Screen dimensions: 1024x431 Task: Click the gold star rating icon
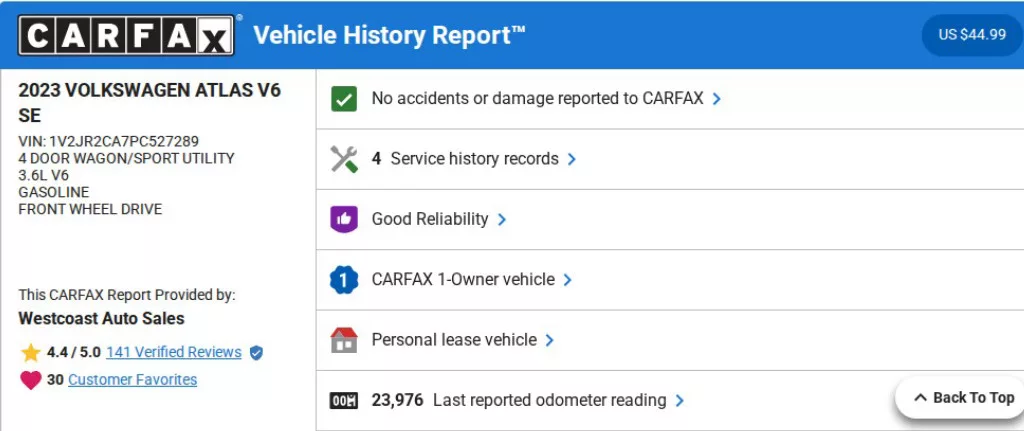pos(31,352)
